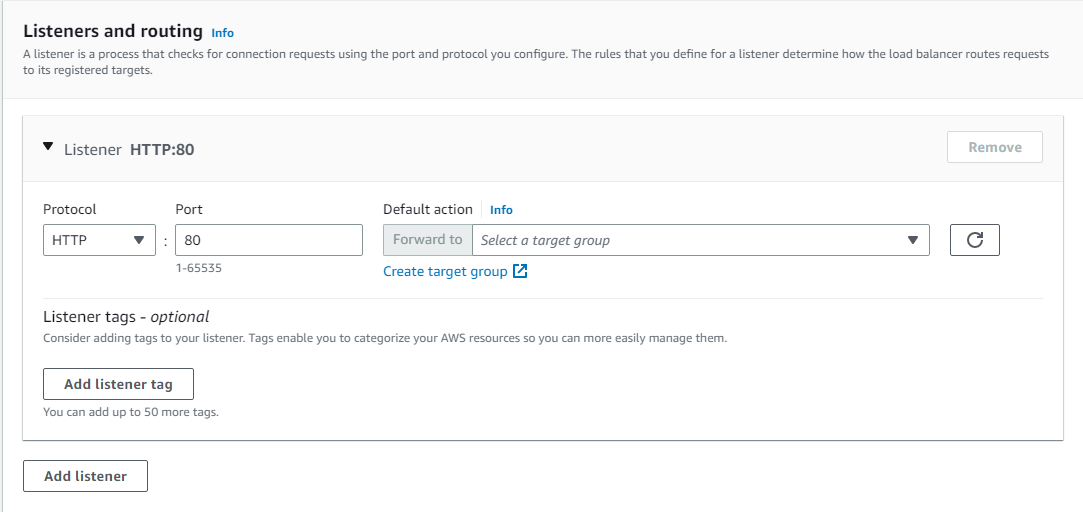This screenshot has height=512, width=1083.
Task: Click Add listener tag button
Action: coord(118,384)
